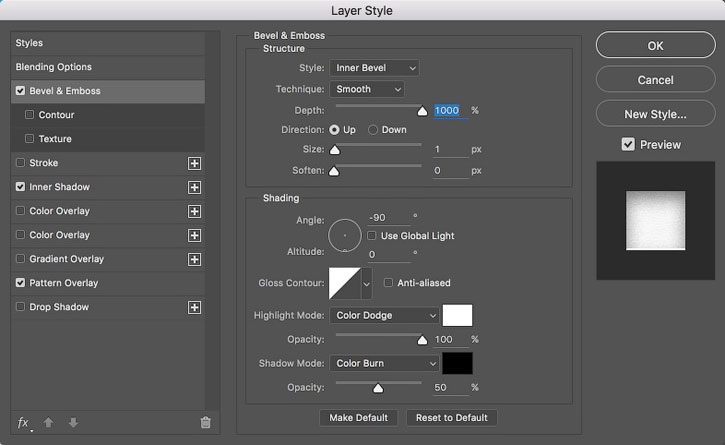Click the plus icon next to Stroke
The width and height of the screenshot is (725, 445).
click(x=194, y=163)
